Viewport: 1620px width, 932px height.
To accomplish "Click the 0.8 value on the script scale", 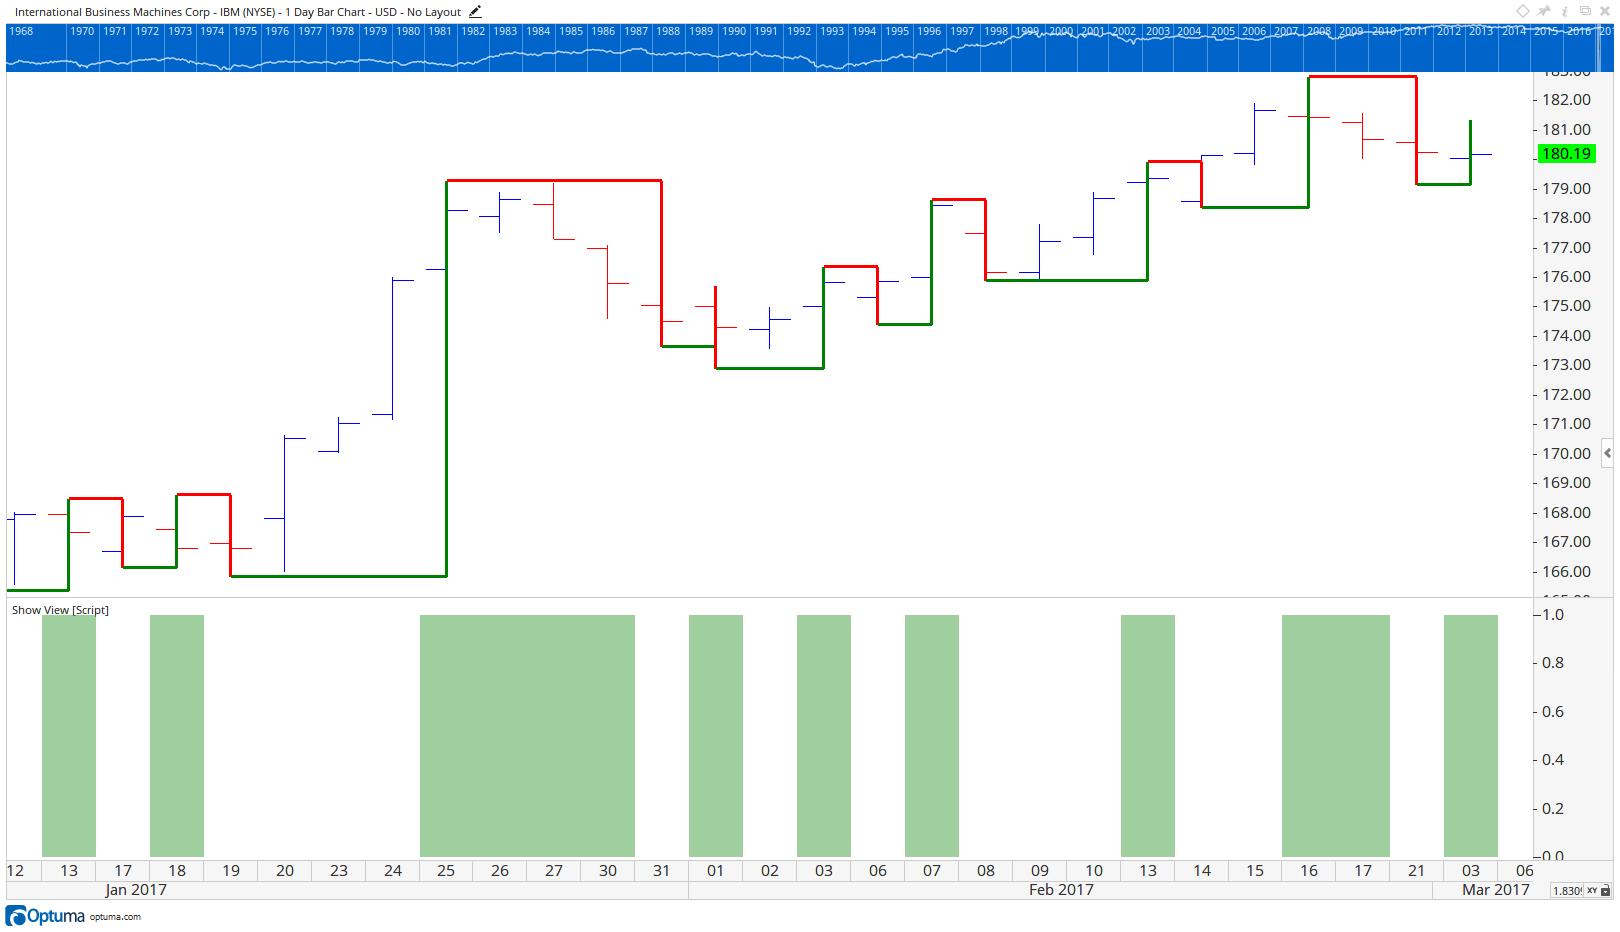I will 1553,663.
